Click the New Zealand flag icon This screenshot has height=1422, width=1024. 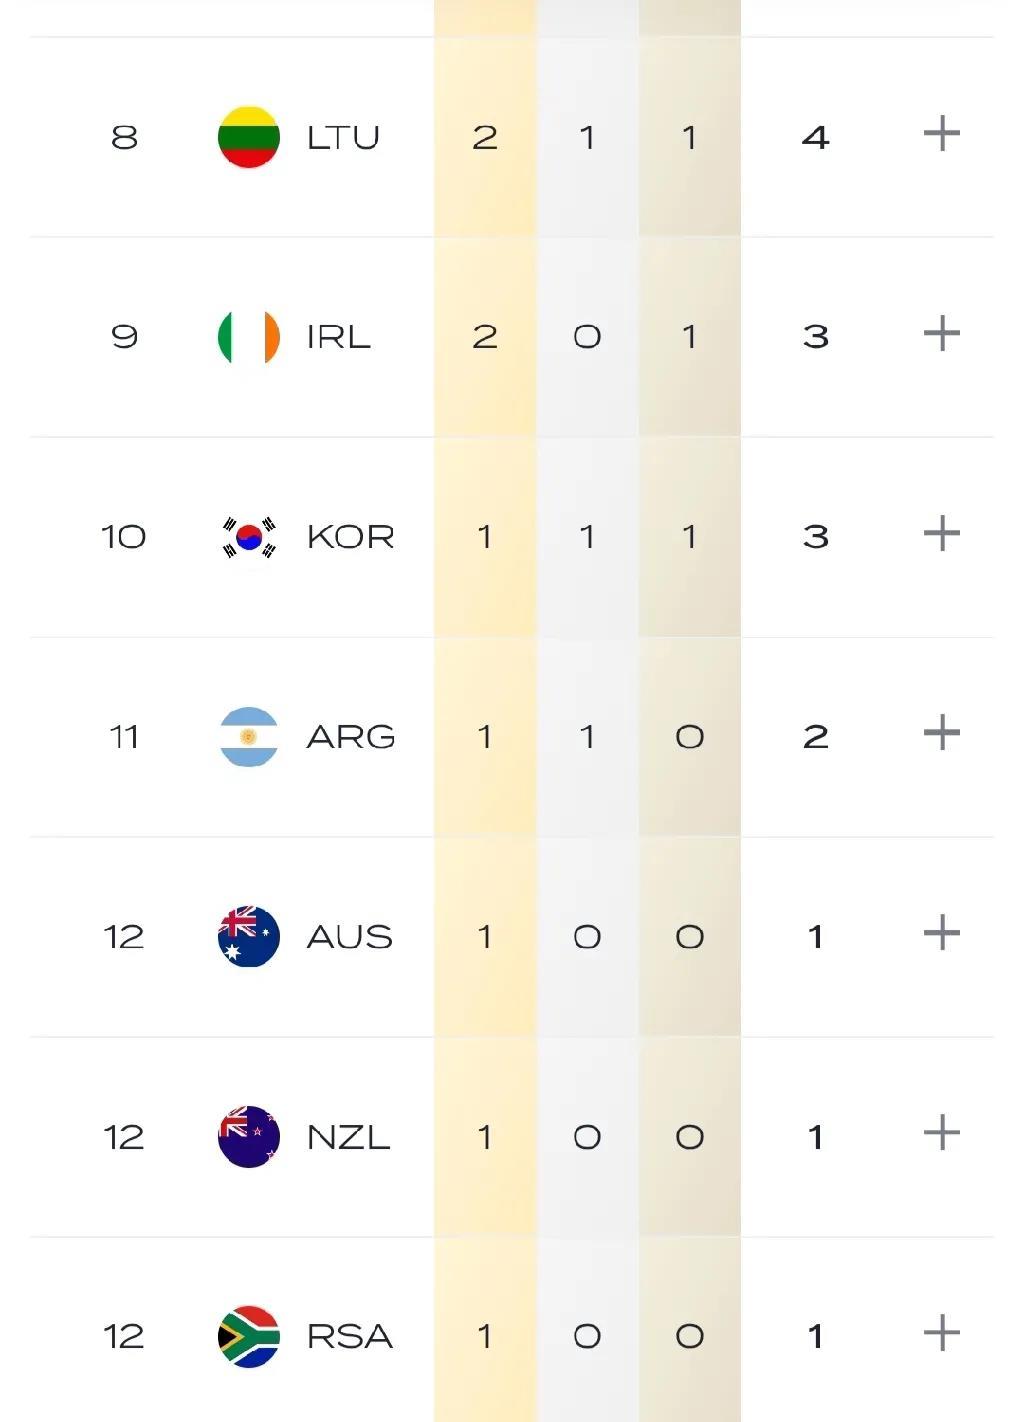coord(248,1137)
